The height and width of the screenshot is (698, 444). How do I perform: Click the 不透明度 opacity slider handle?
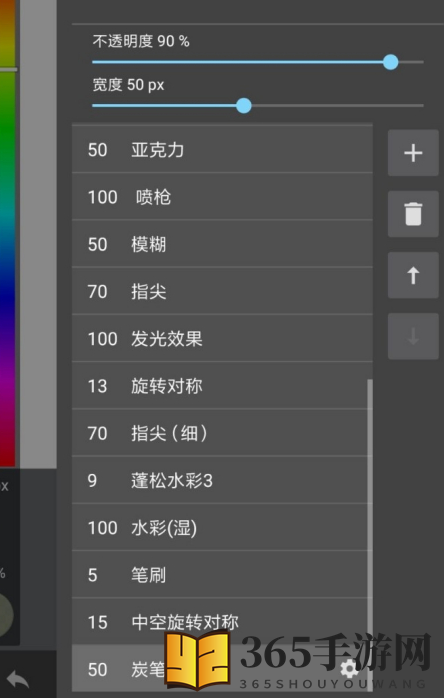[x=391, y=62]
